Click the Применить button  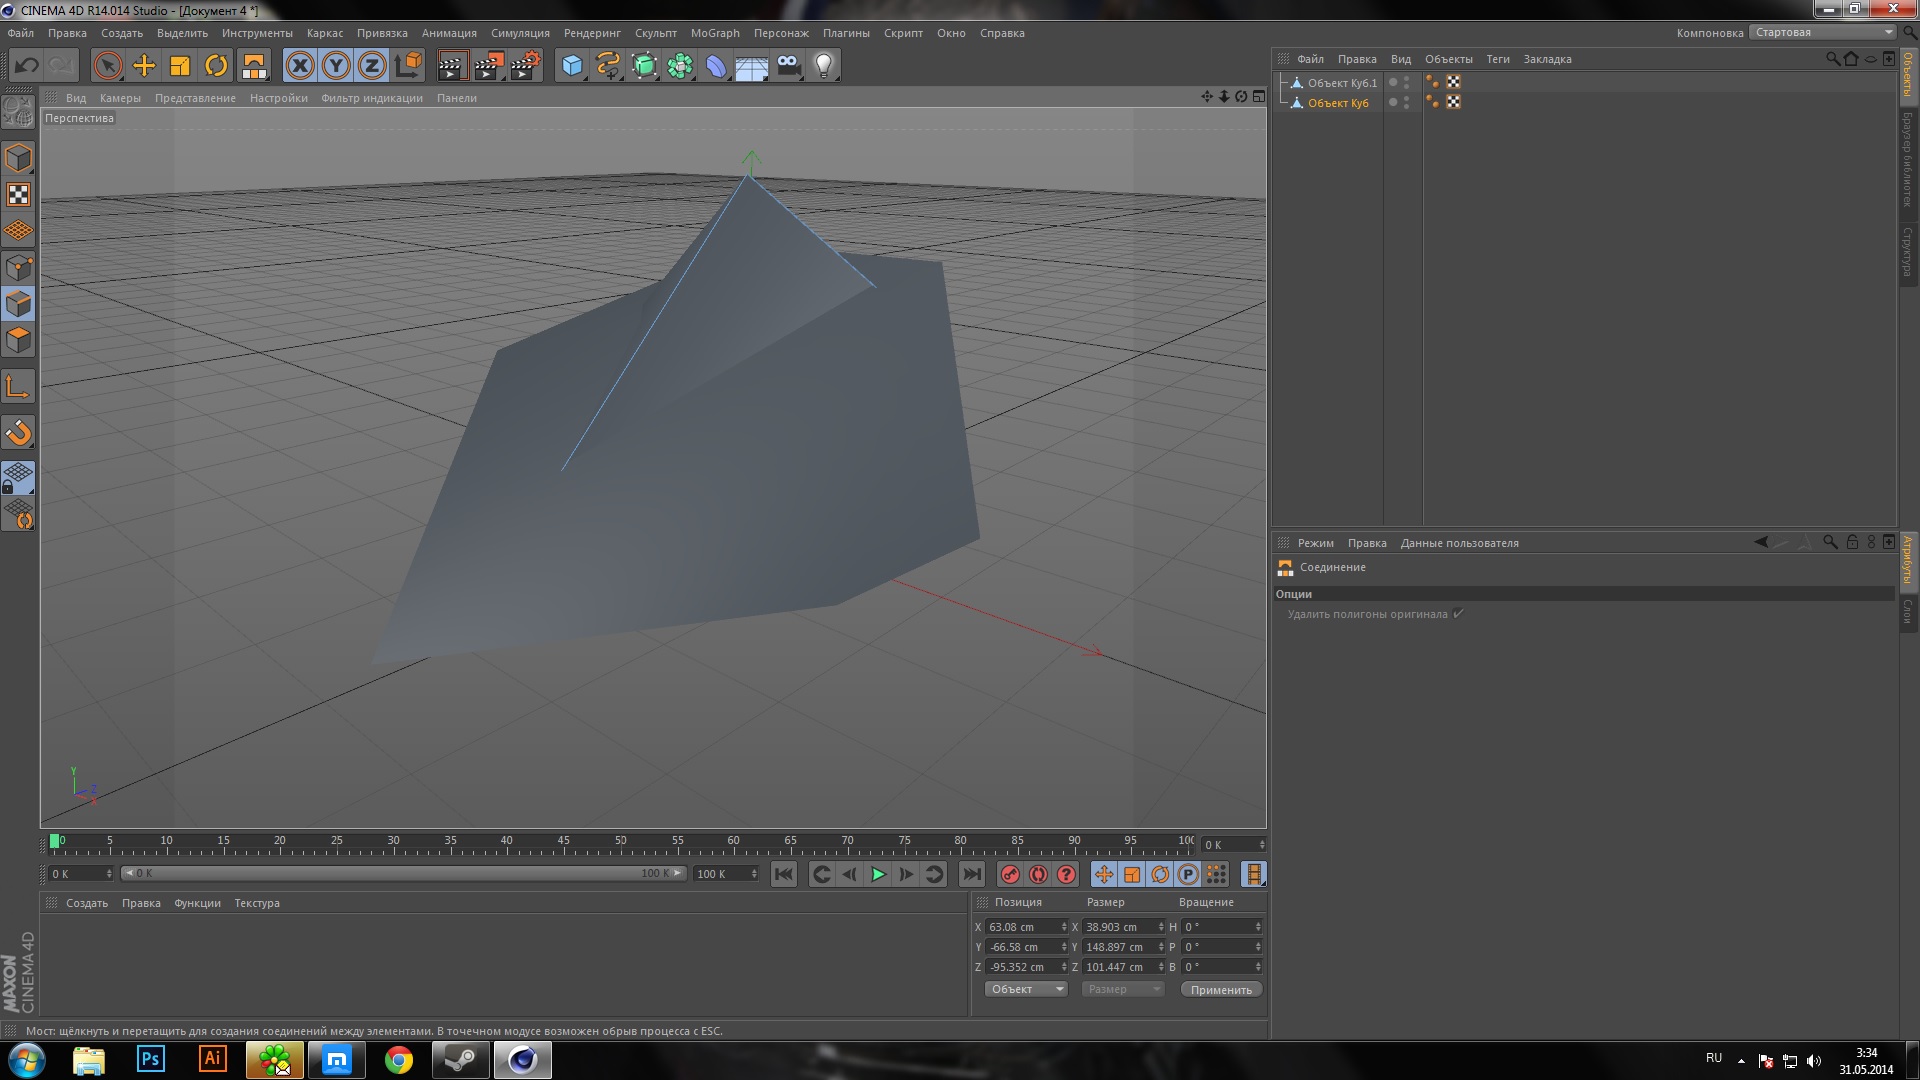pos(1220,989)
